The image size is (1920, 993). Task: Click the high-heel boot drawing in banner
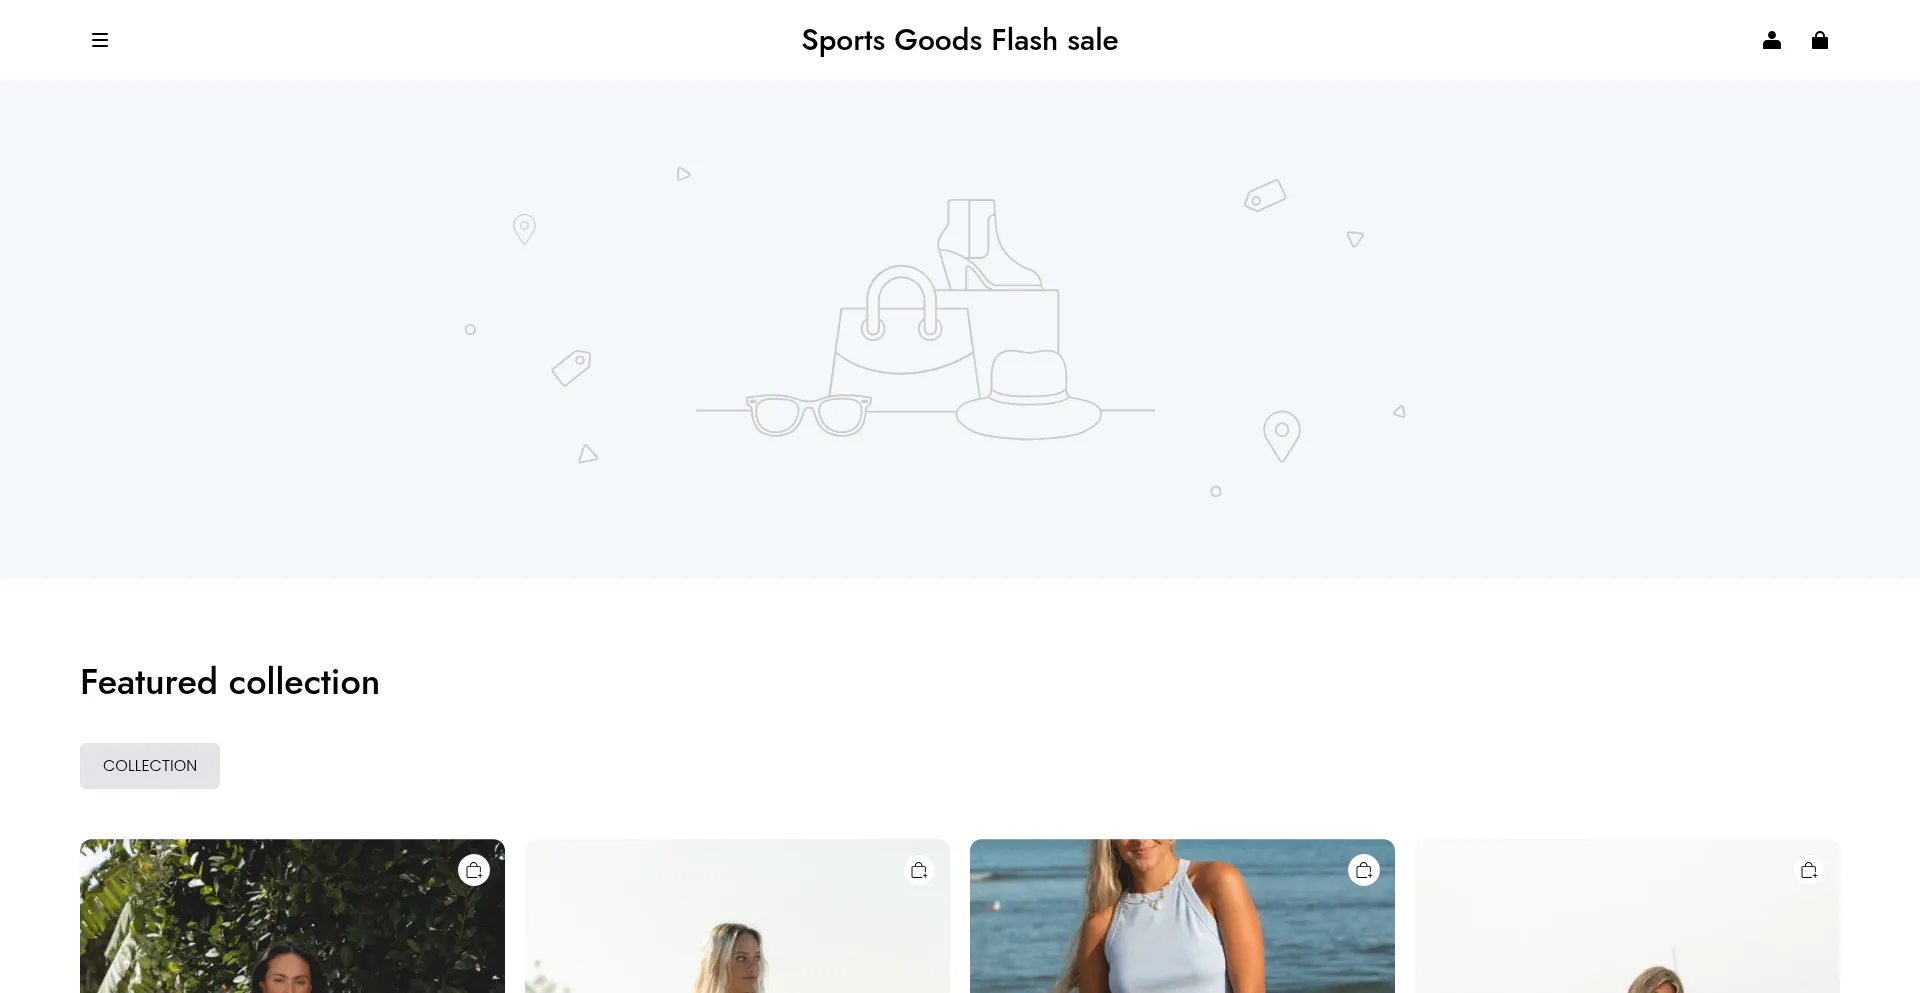(x=988, y=243)
